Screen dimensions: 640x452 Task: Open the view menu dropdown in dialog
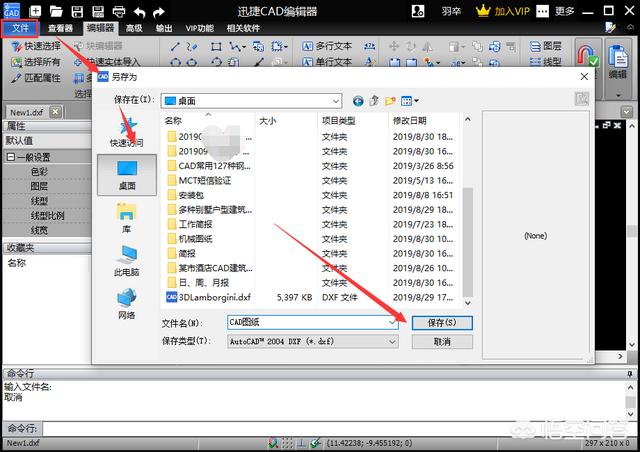409,101
